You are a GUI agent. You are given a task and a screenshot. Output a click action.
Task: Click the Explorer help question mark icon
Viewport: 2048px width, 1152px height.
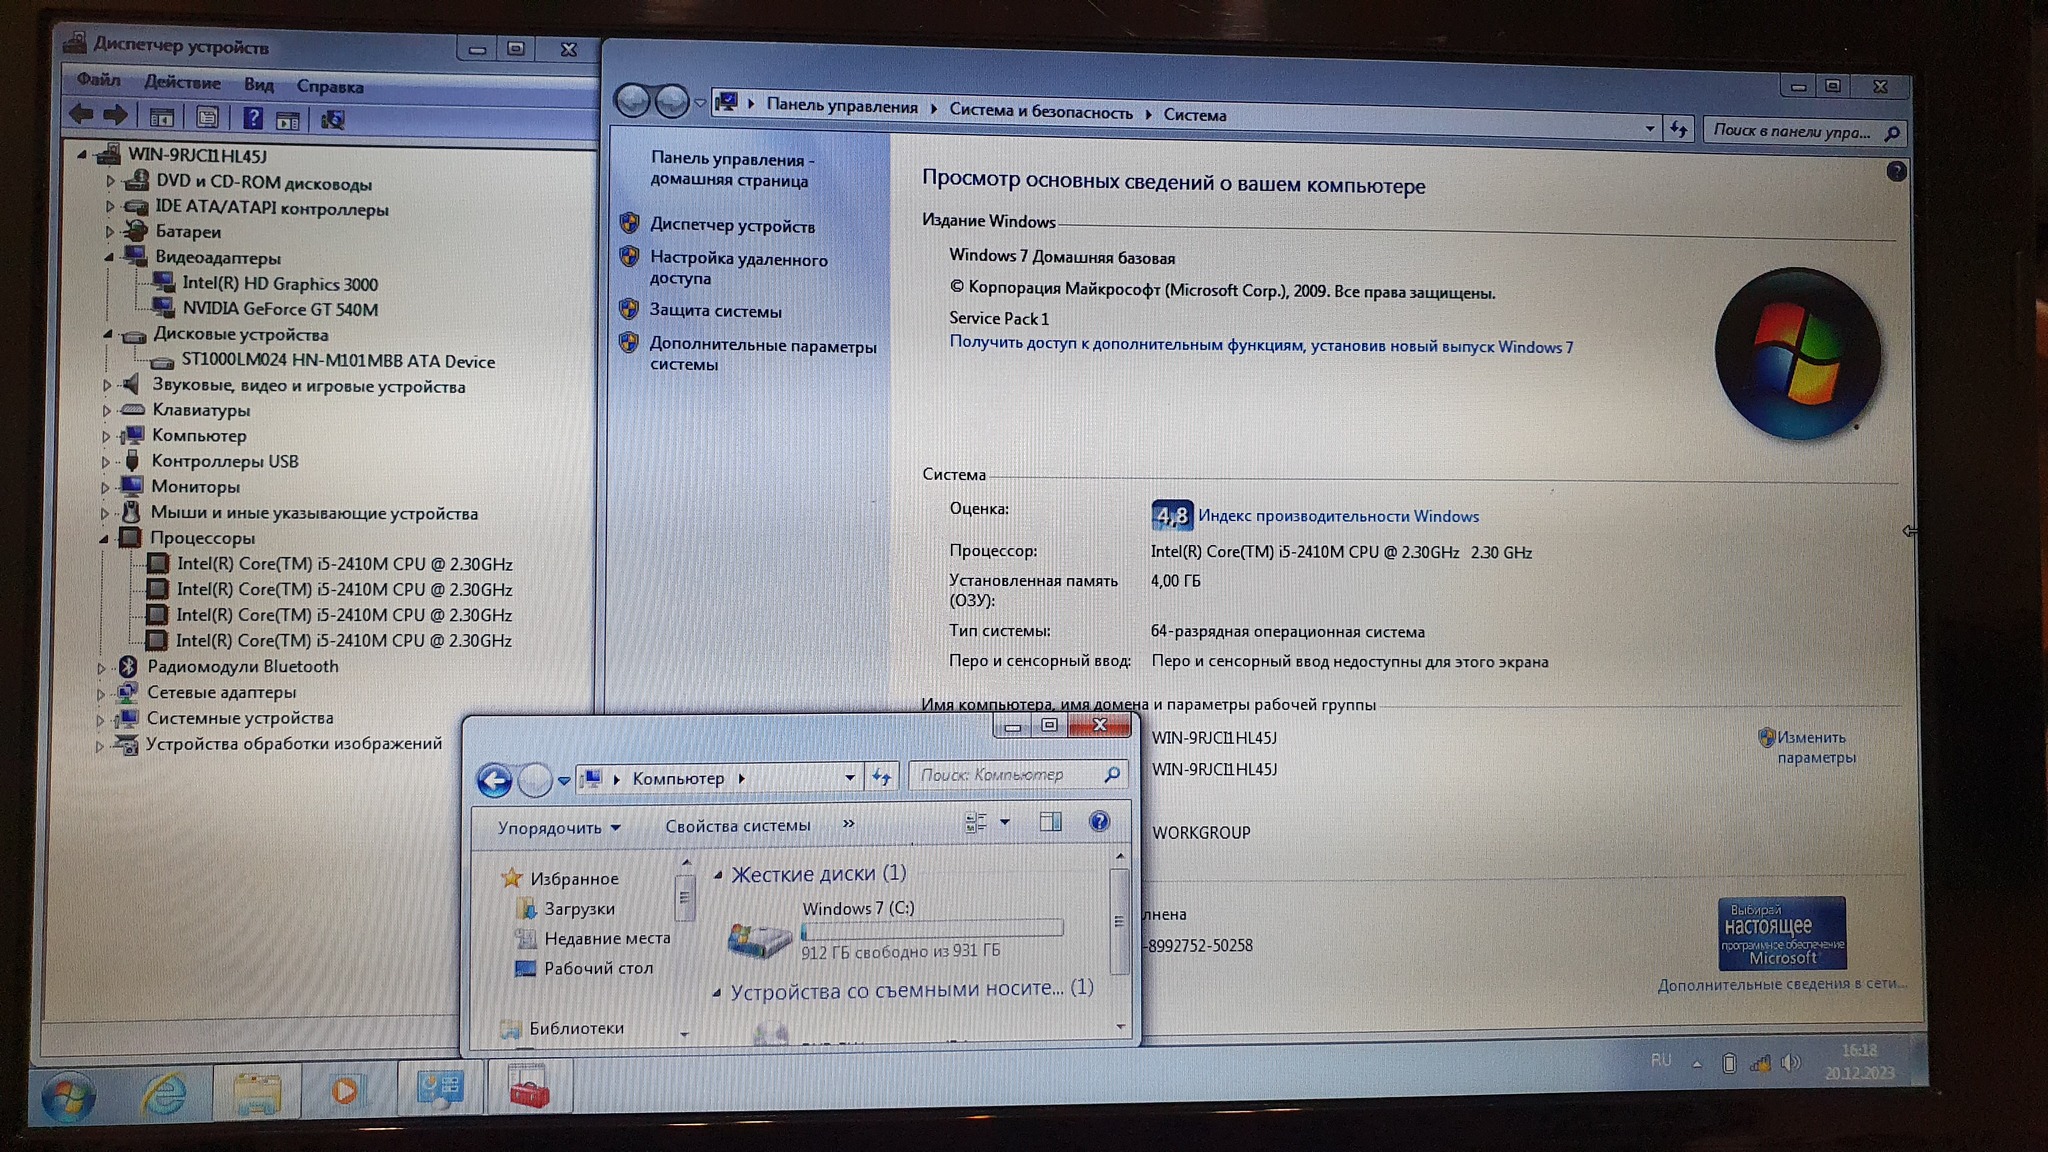click(1099, 822)
